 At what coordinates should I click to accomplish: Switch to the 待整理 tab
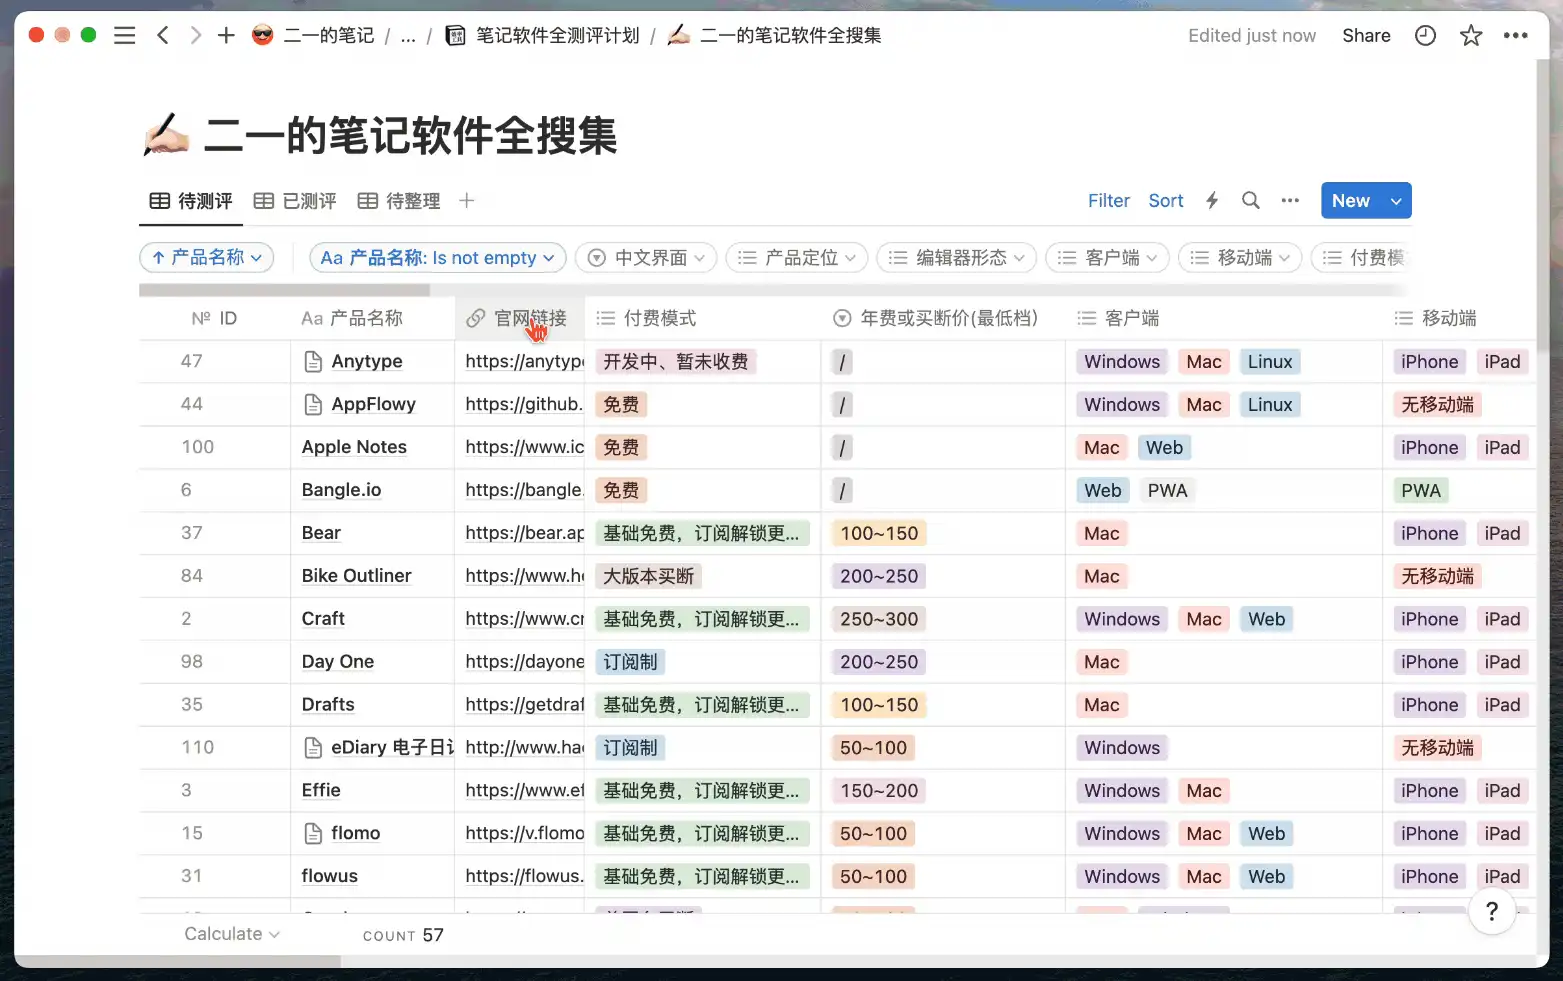399,201
